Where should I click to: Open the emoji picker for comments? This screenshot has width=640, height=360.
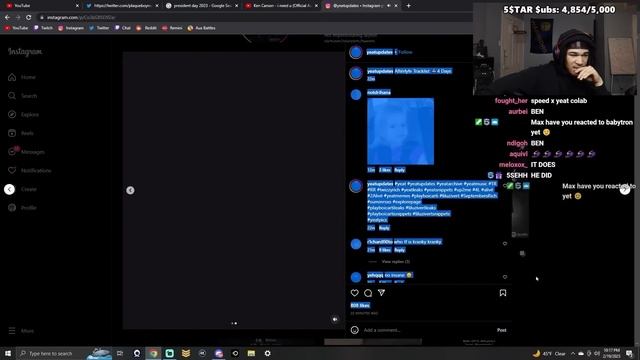355,330
